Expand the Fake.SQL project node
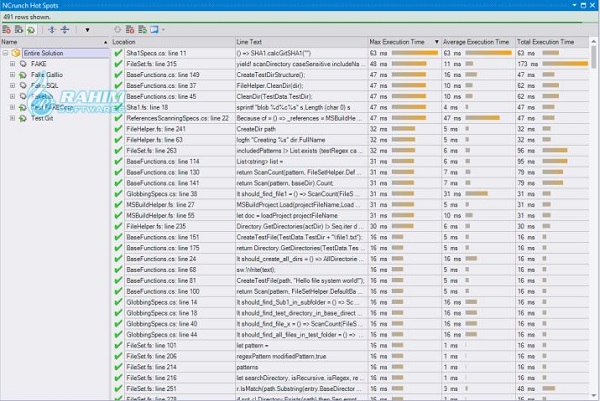600x401 pixels. (13, 85)
